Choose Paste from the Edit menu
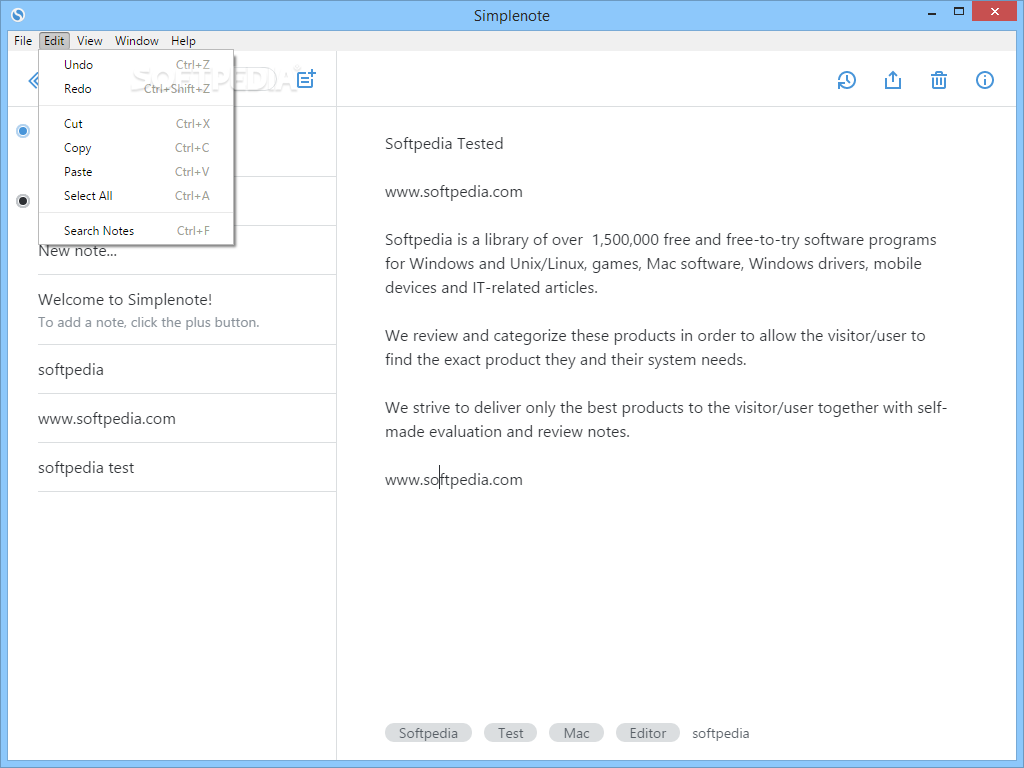The height and width of the screenshot is (768, 1024). (136, 172)
